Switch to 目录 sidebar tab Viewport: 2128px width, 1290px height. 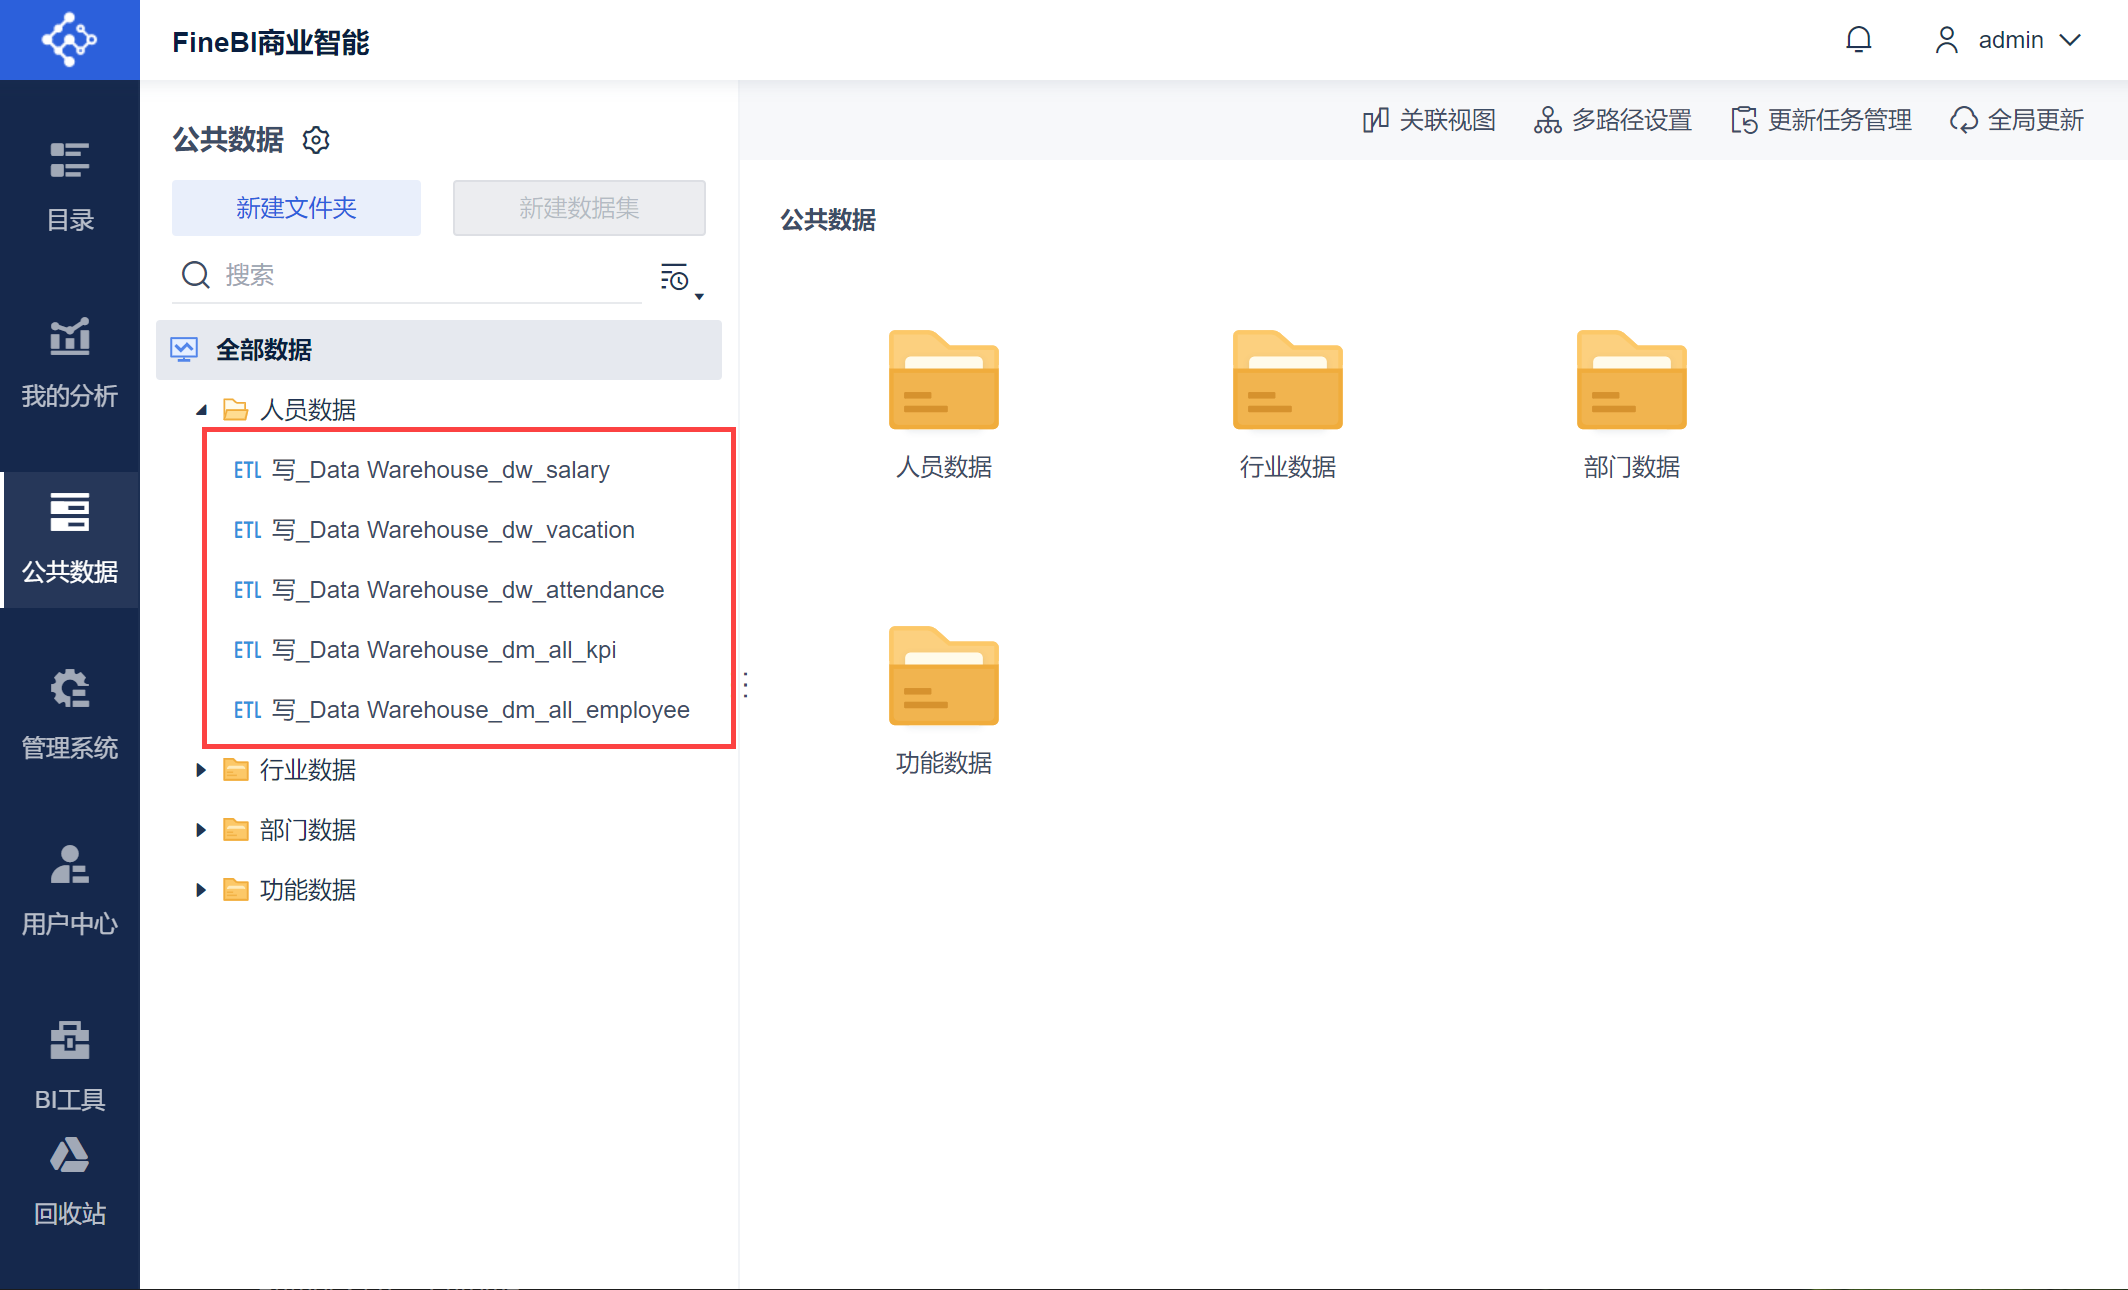click(x=70, y=186)
